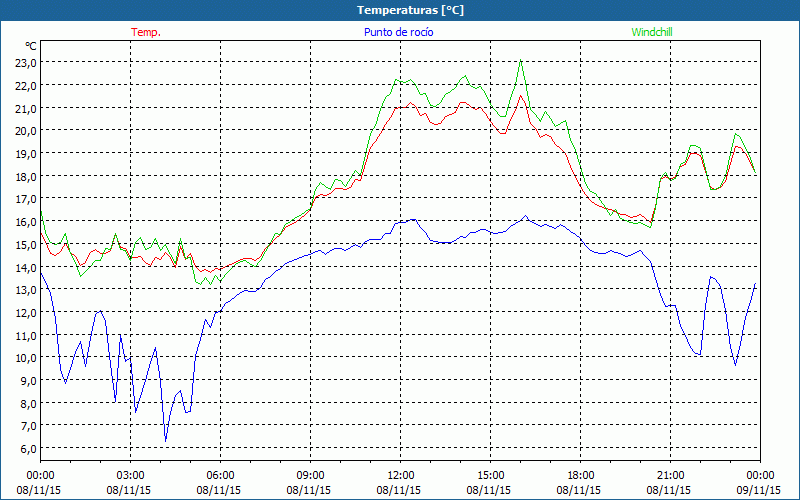This screenshot has height=500, width=800.
Task: Click the 12,0 y-axis value
Action: click(x=26, y=313)
